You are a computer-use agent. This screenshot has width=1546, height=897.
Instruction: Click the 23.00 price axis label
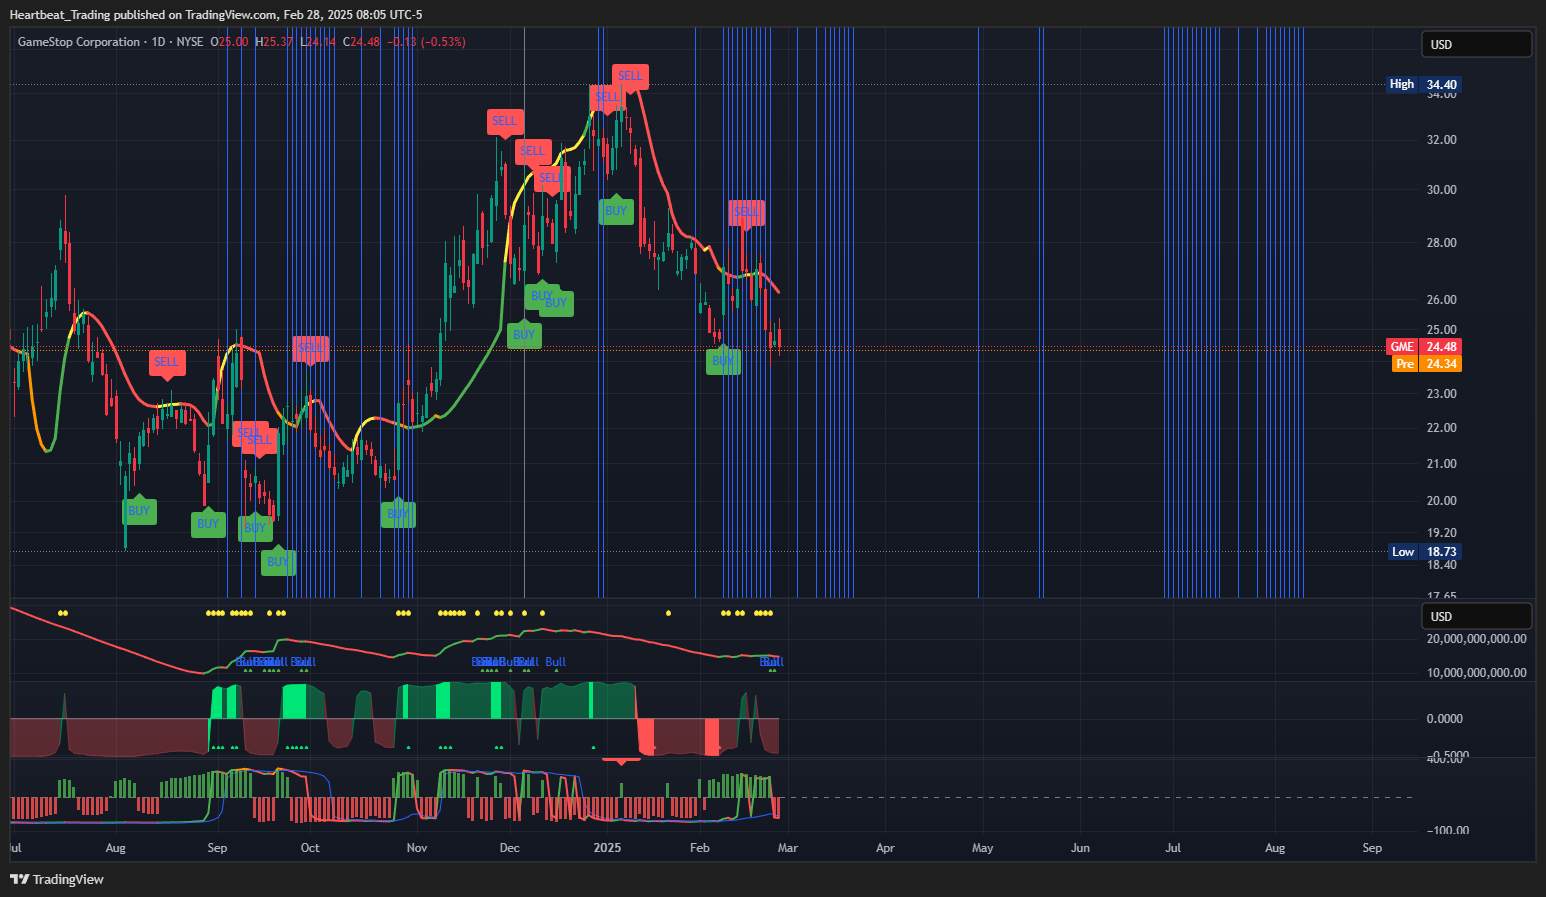(1441, 394)
